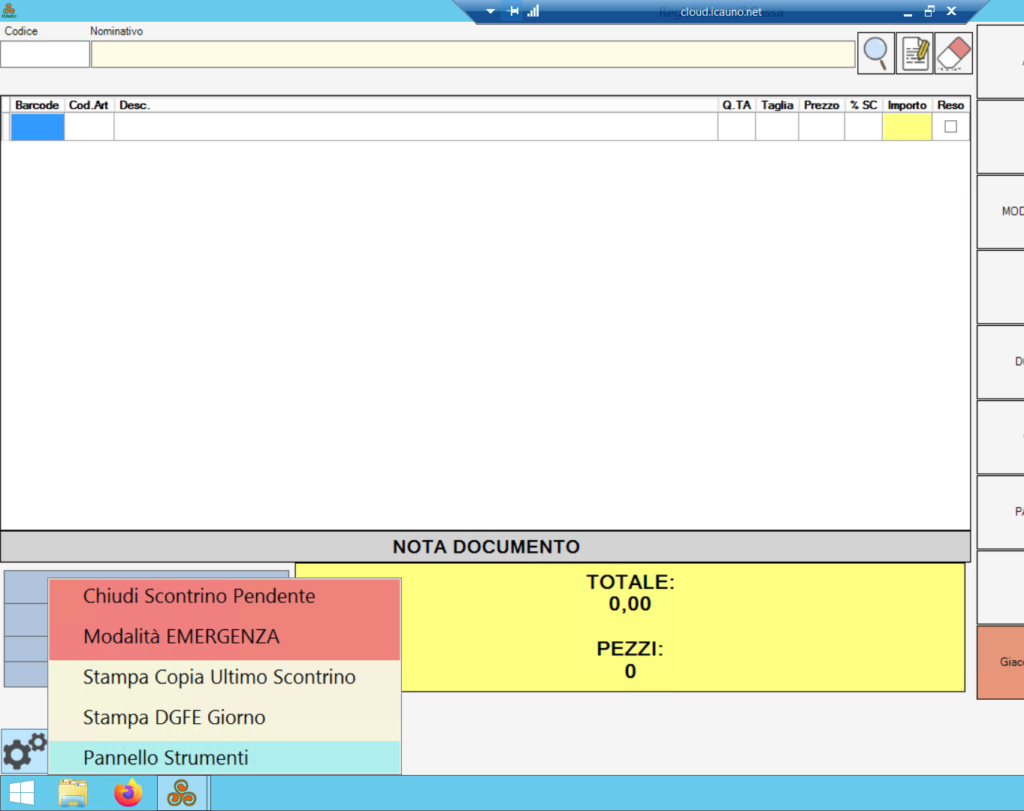Select Chiudi Scontrino Pendente menu item
The width and height of the screenshot is (1024, 811).
click(x=199, y=597)
